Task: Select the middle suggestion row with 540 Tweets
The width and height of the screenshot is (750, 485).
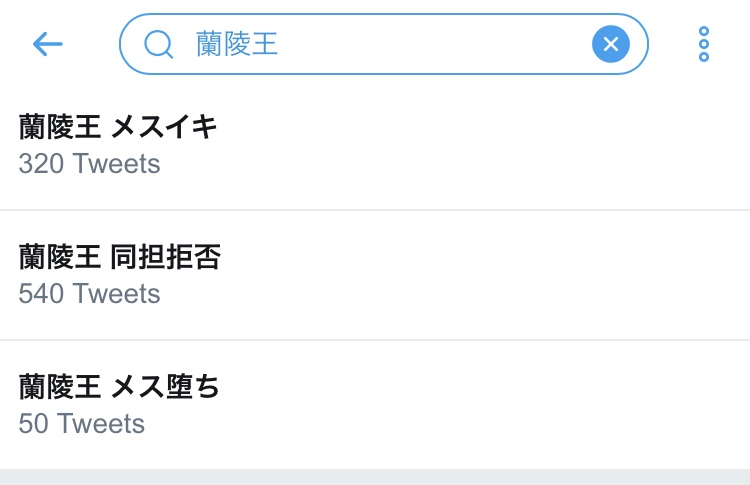Action: coord(375,276)
